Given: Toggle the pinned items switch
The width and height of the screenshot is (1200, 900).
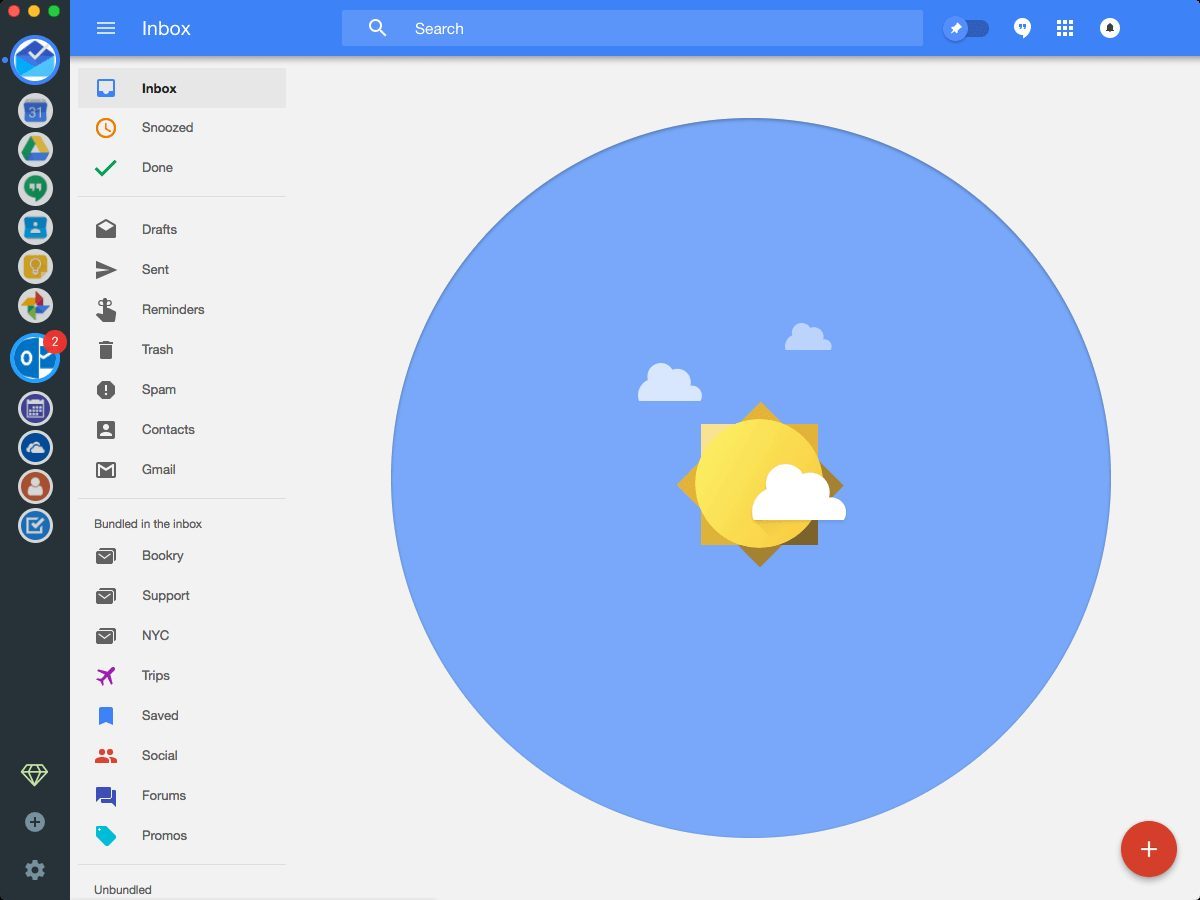Looking at the screenshot, I should 966,28.
